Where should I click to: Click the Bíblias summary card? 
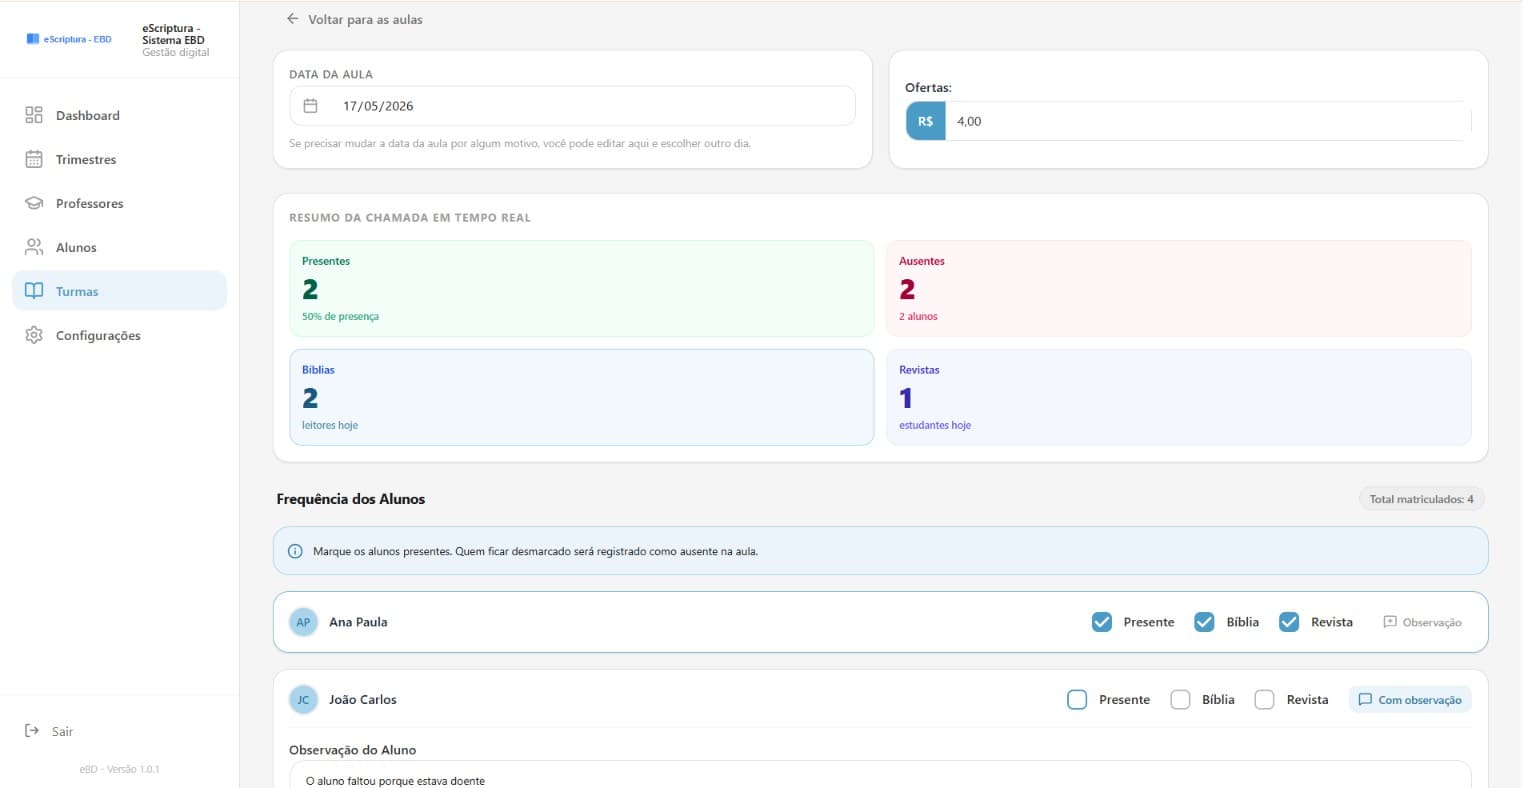[581, 397]
